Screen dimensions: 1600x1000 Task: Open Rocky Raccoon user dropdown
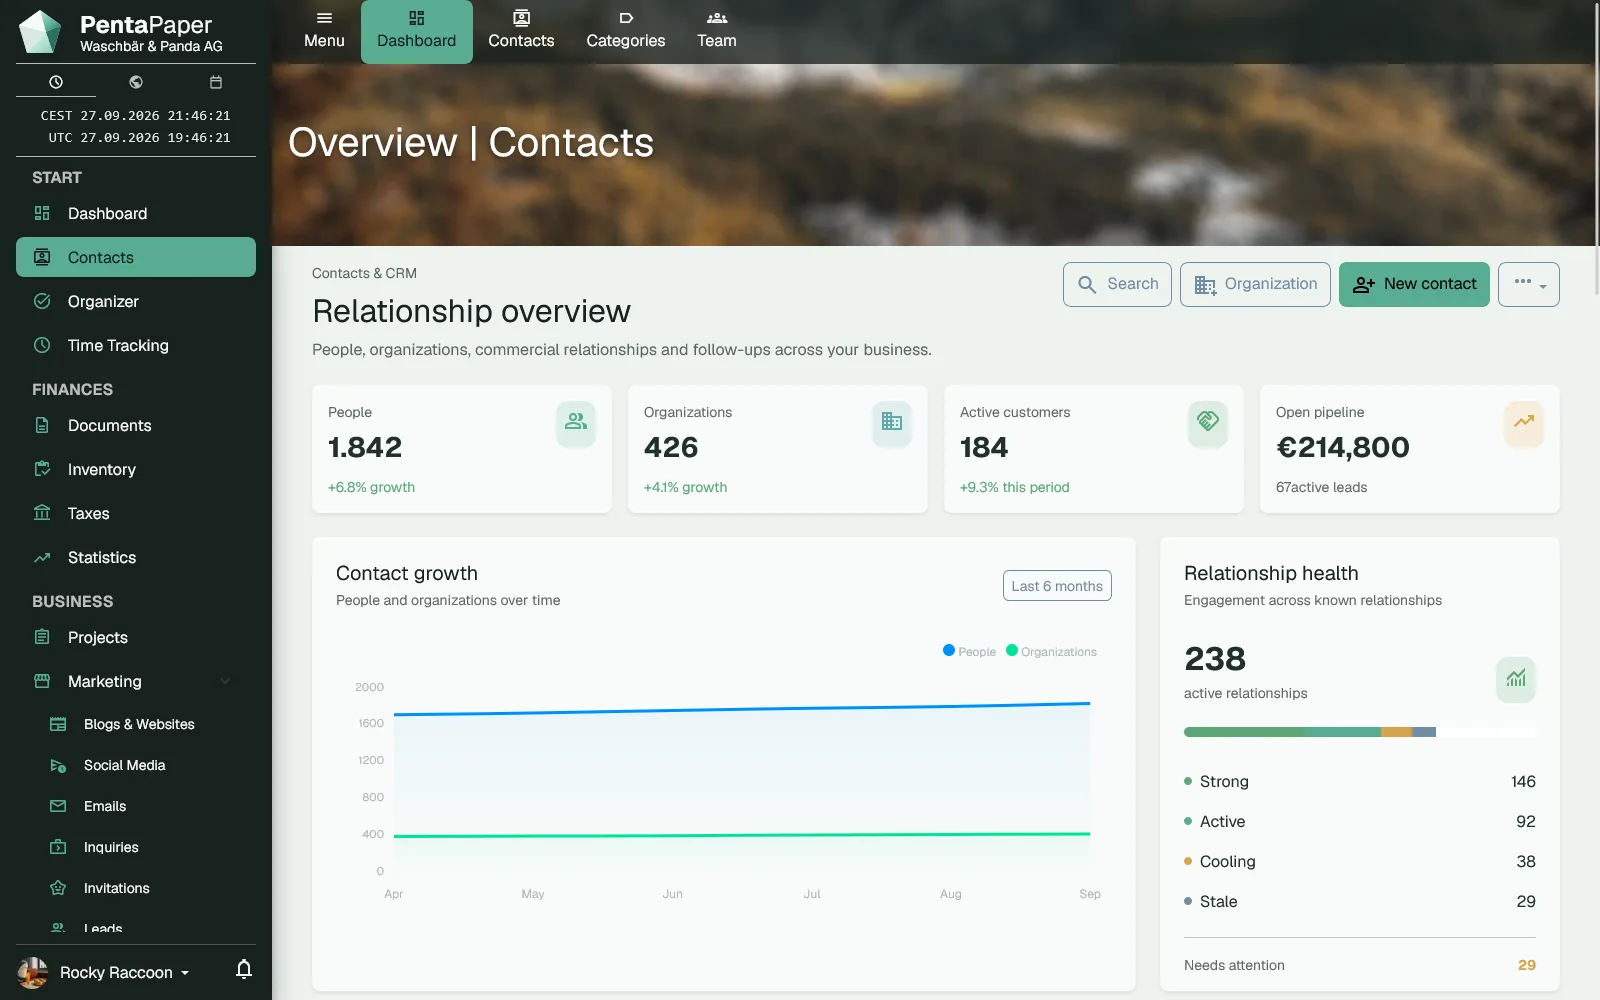124,972
